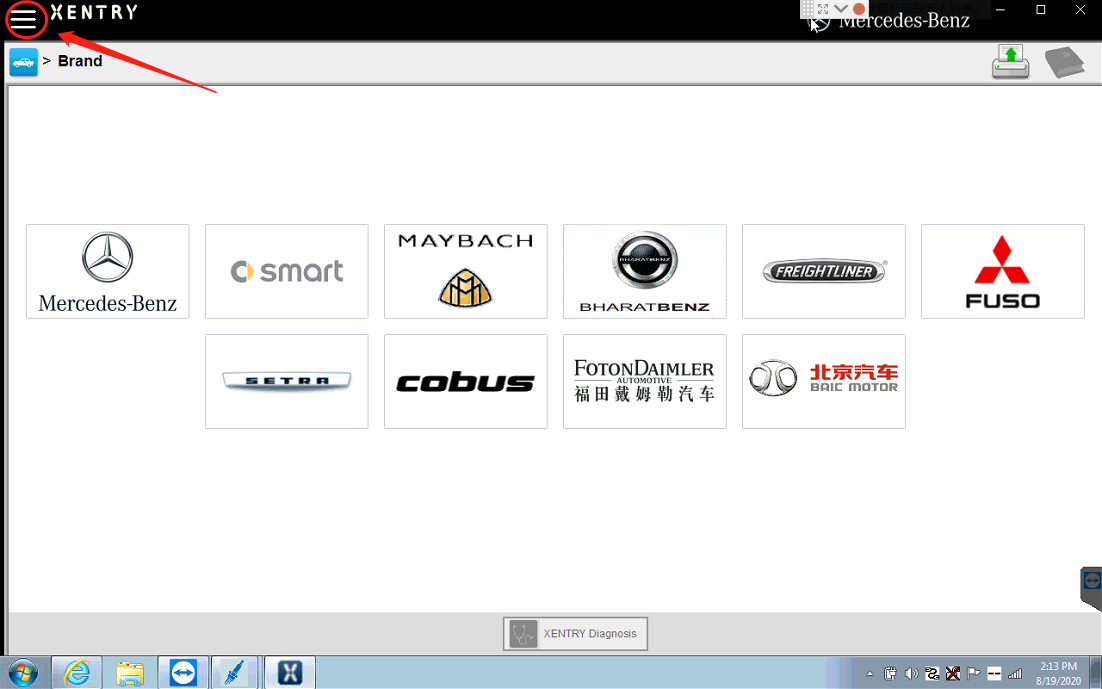The width and height of the screenshot is (1102, 689).
Task: Select the Setra brand tile
Action: [x=287, y=381]
